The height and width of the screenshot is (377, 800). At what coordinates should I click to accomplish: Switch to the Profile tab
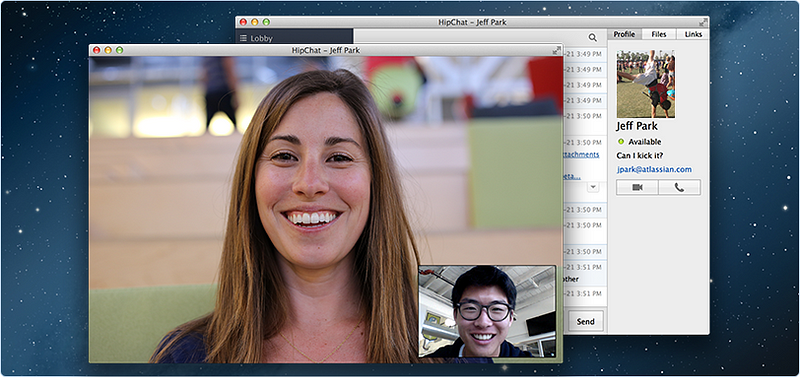(x=624, y=34)
